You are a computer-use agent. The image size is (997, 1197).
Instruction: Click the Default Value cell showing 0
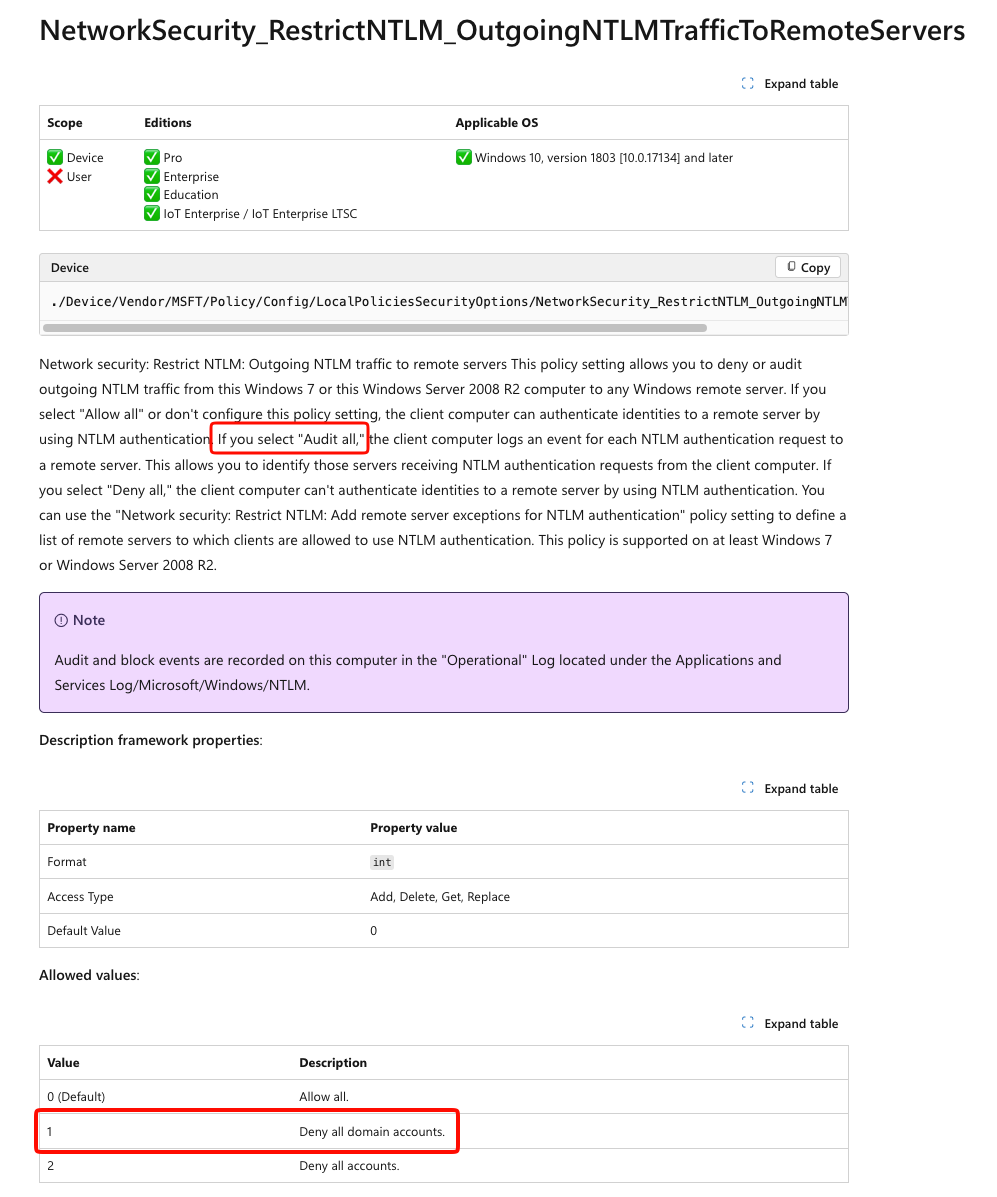373,931
